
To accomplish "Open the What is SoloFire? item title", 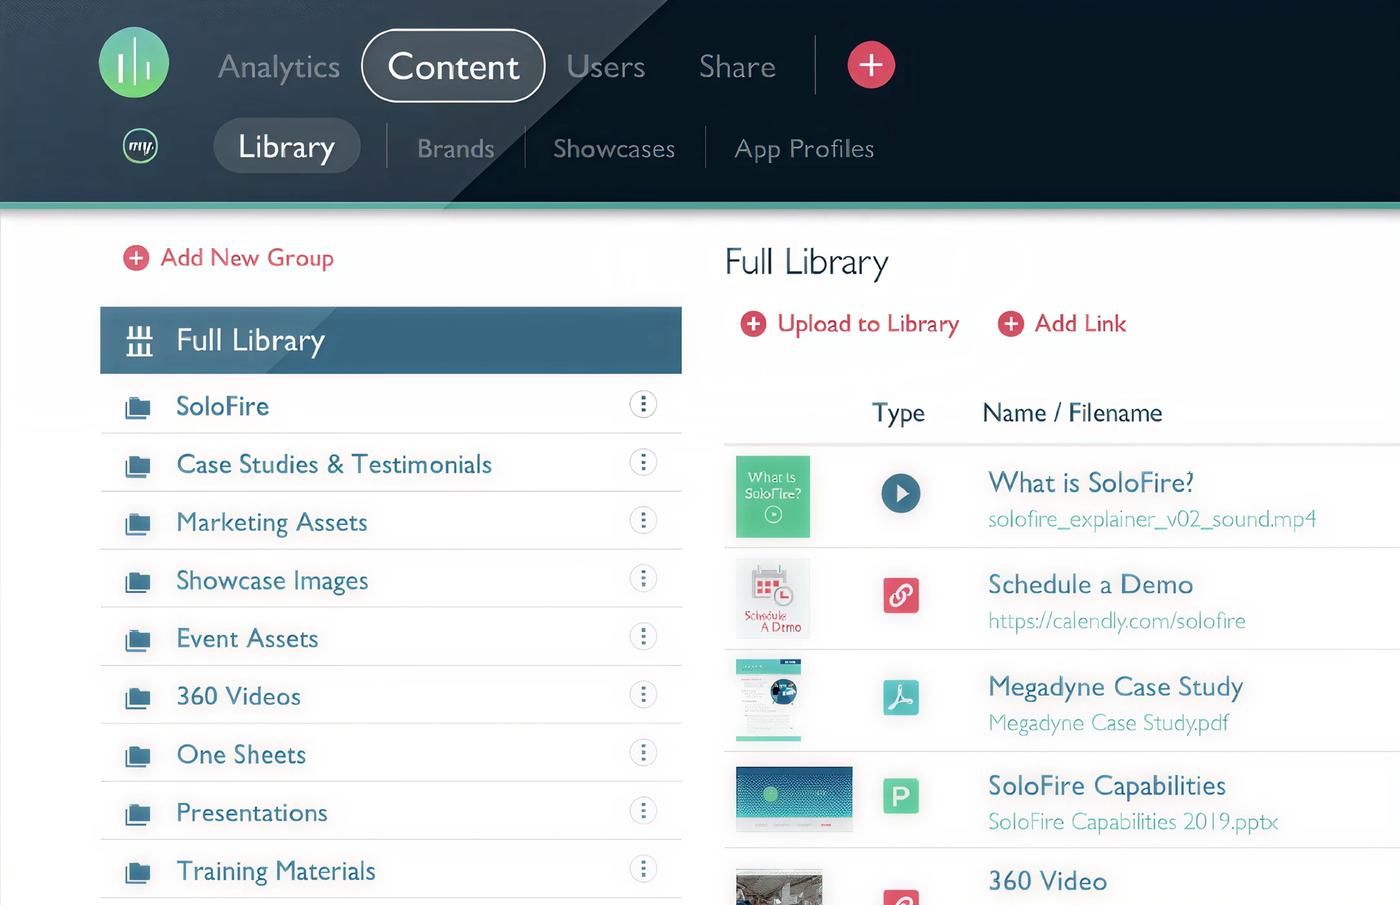I will [x=1091, y=483].
